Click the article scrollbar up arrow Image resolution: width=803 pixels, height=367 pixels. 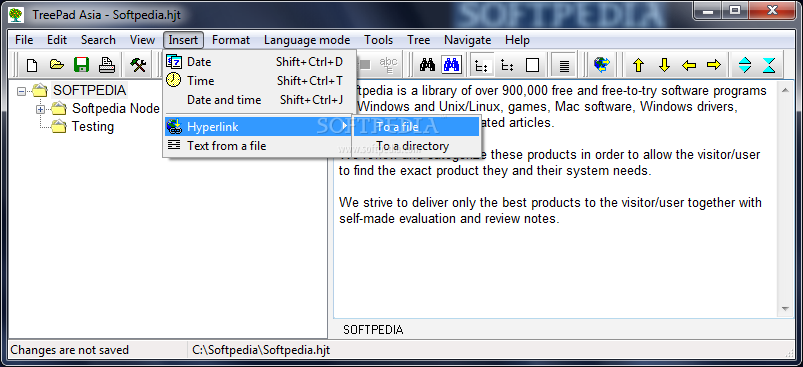click(785, 90)
